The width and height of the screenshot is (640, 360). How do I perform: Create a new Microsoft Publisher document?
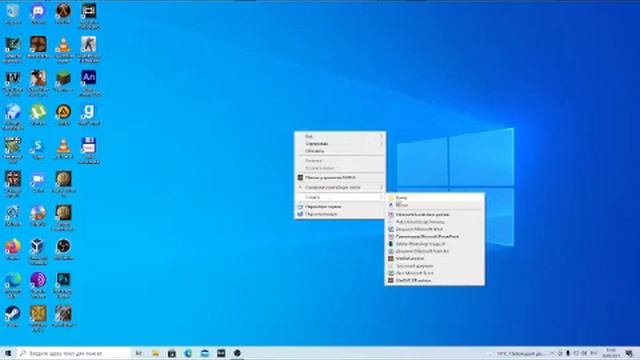(435, 251)
